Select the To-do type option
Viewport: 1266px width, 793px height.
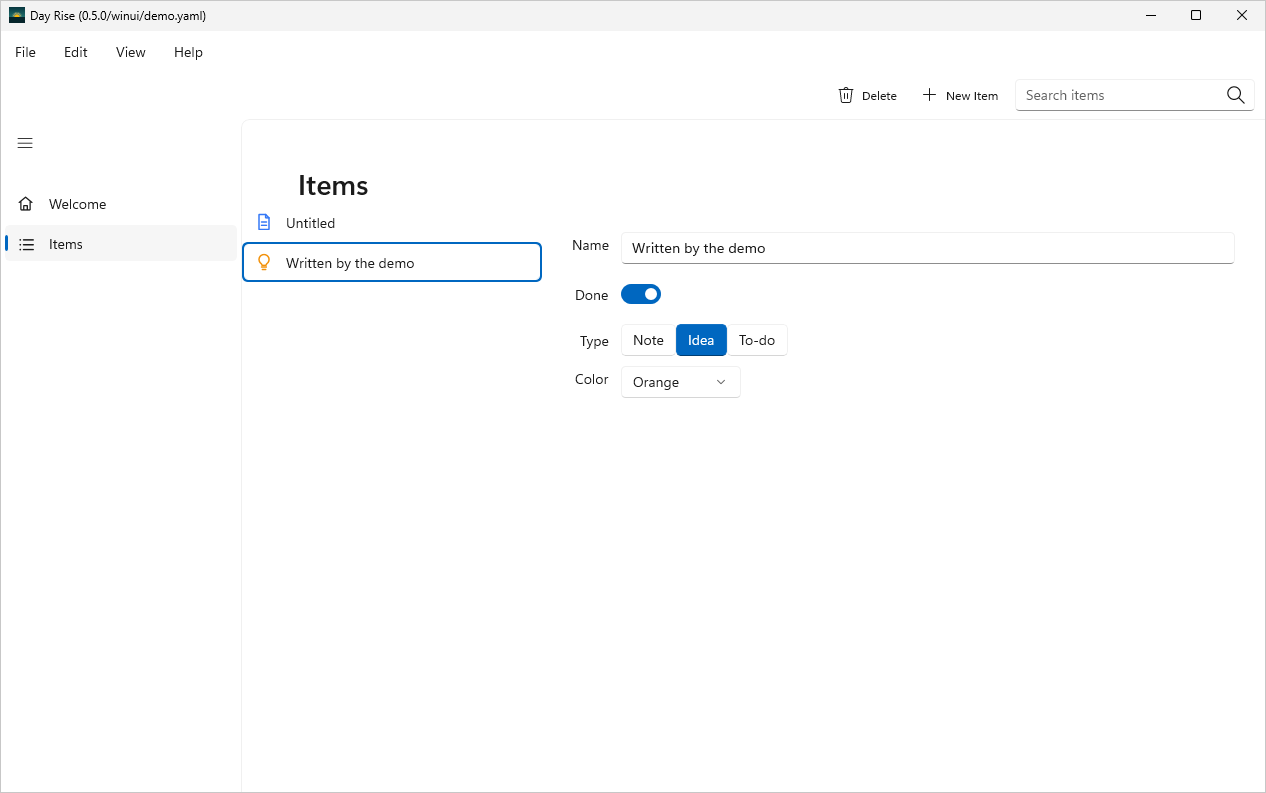click(x=757, y=340)
